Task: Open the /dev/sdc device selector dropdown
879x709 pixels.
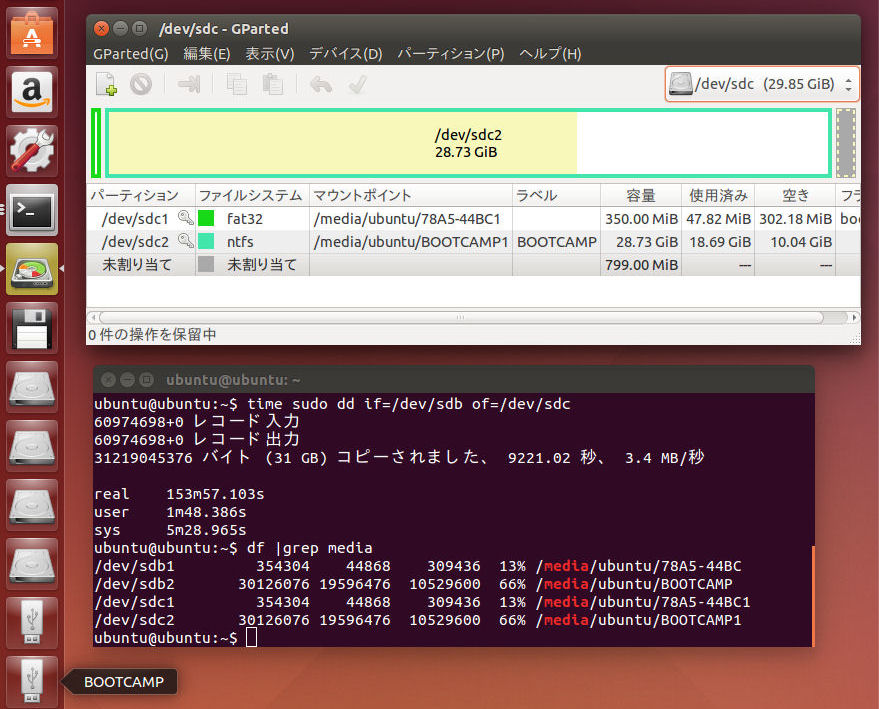Action: coord(761,84)
